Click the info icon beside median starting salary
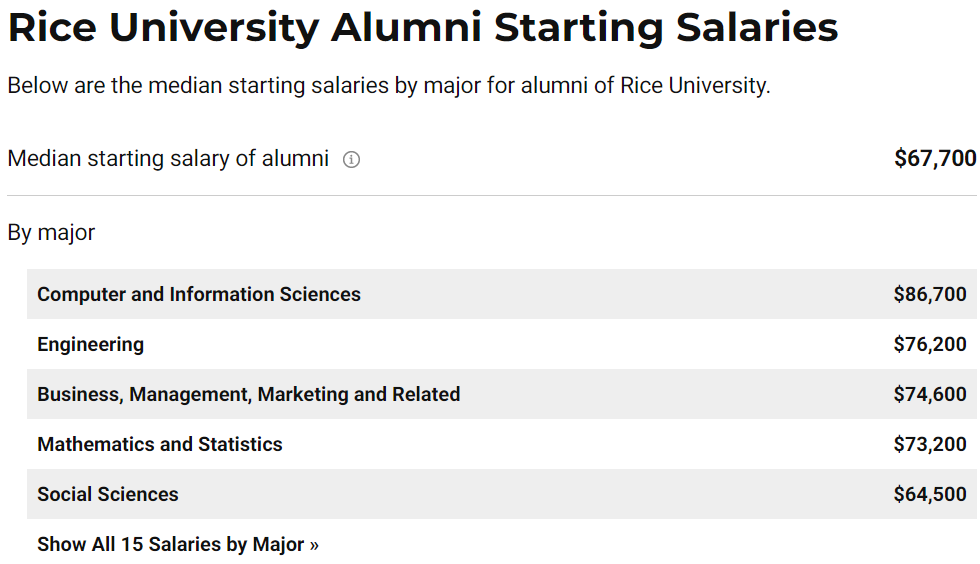 pos(351,160)
